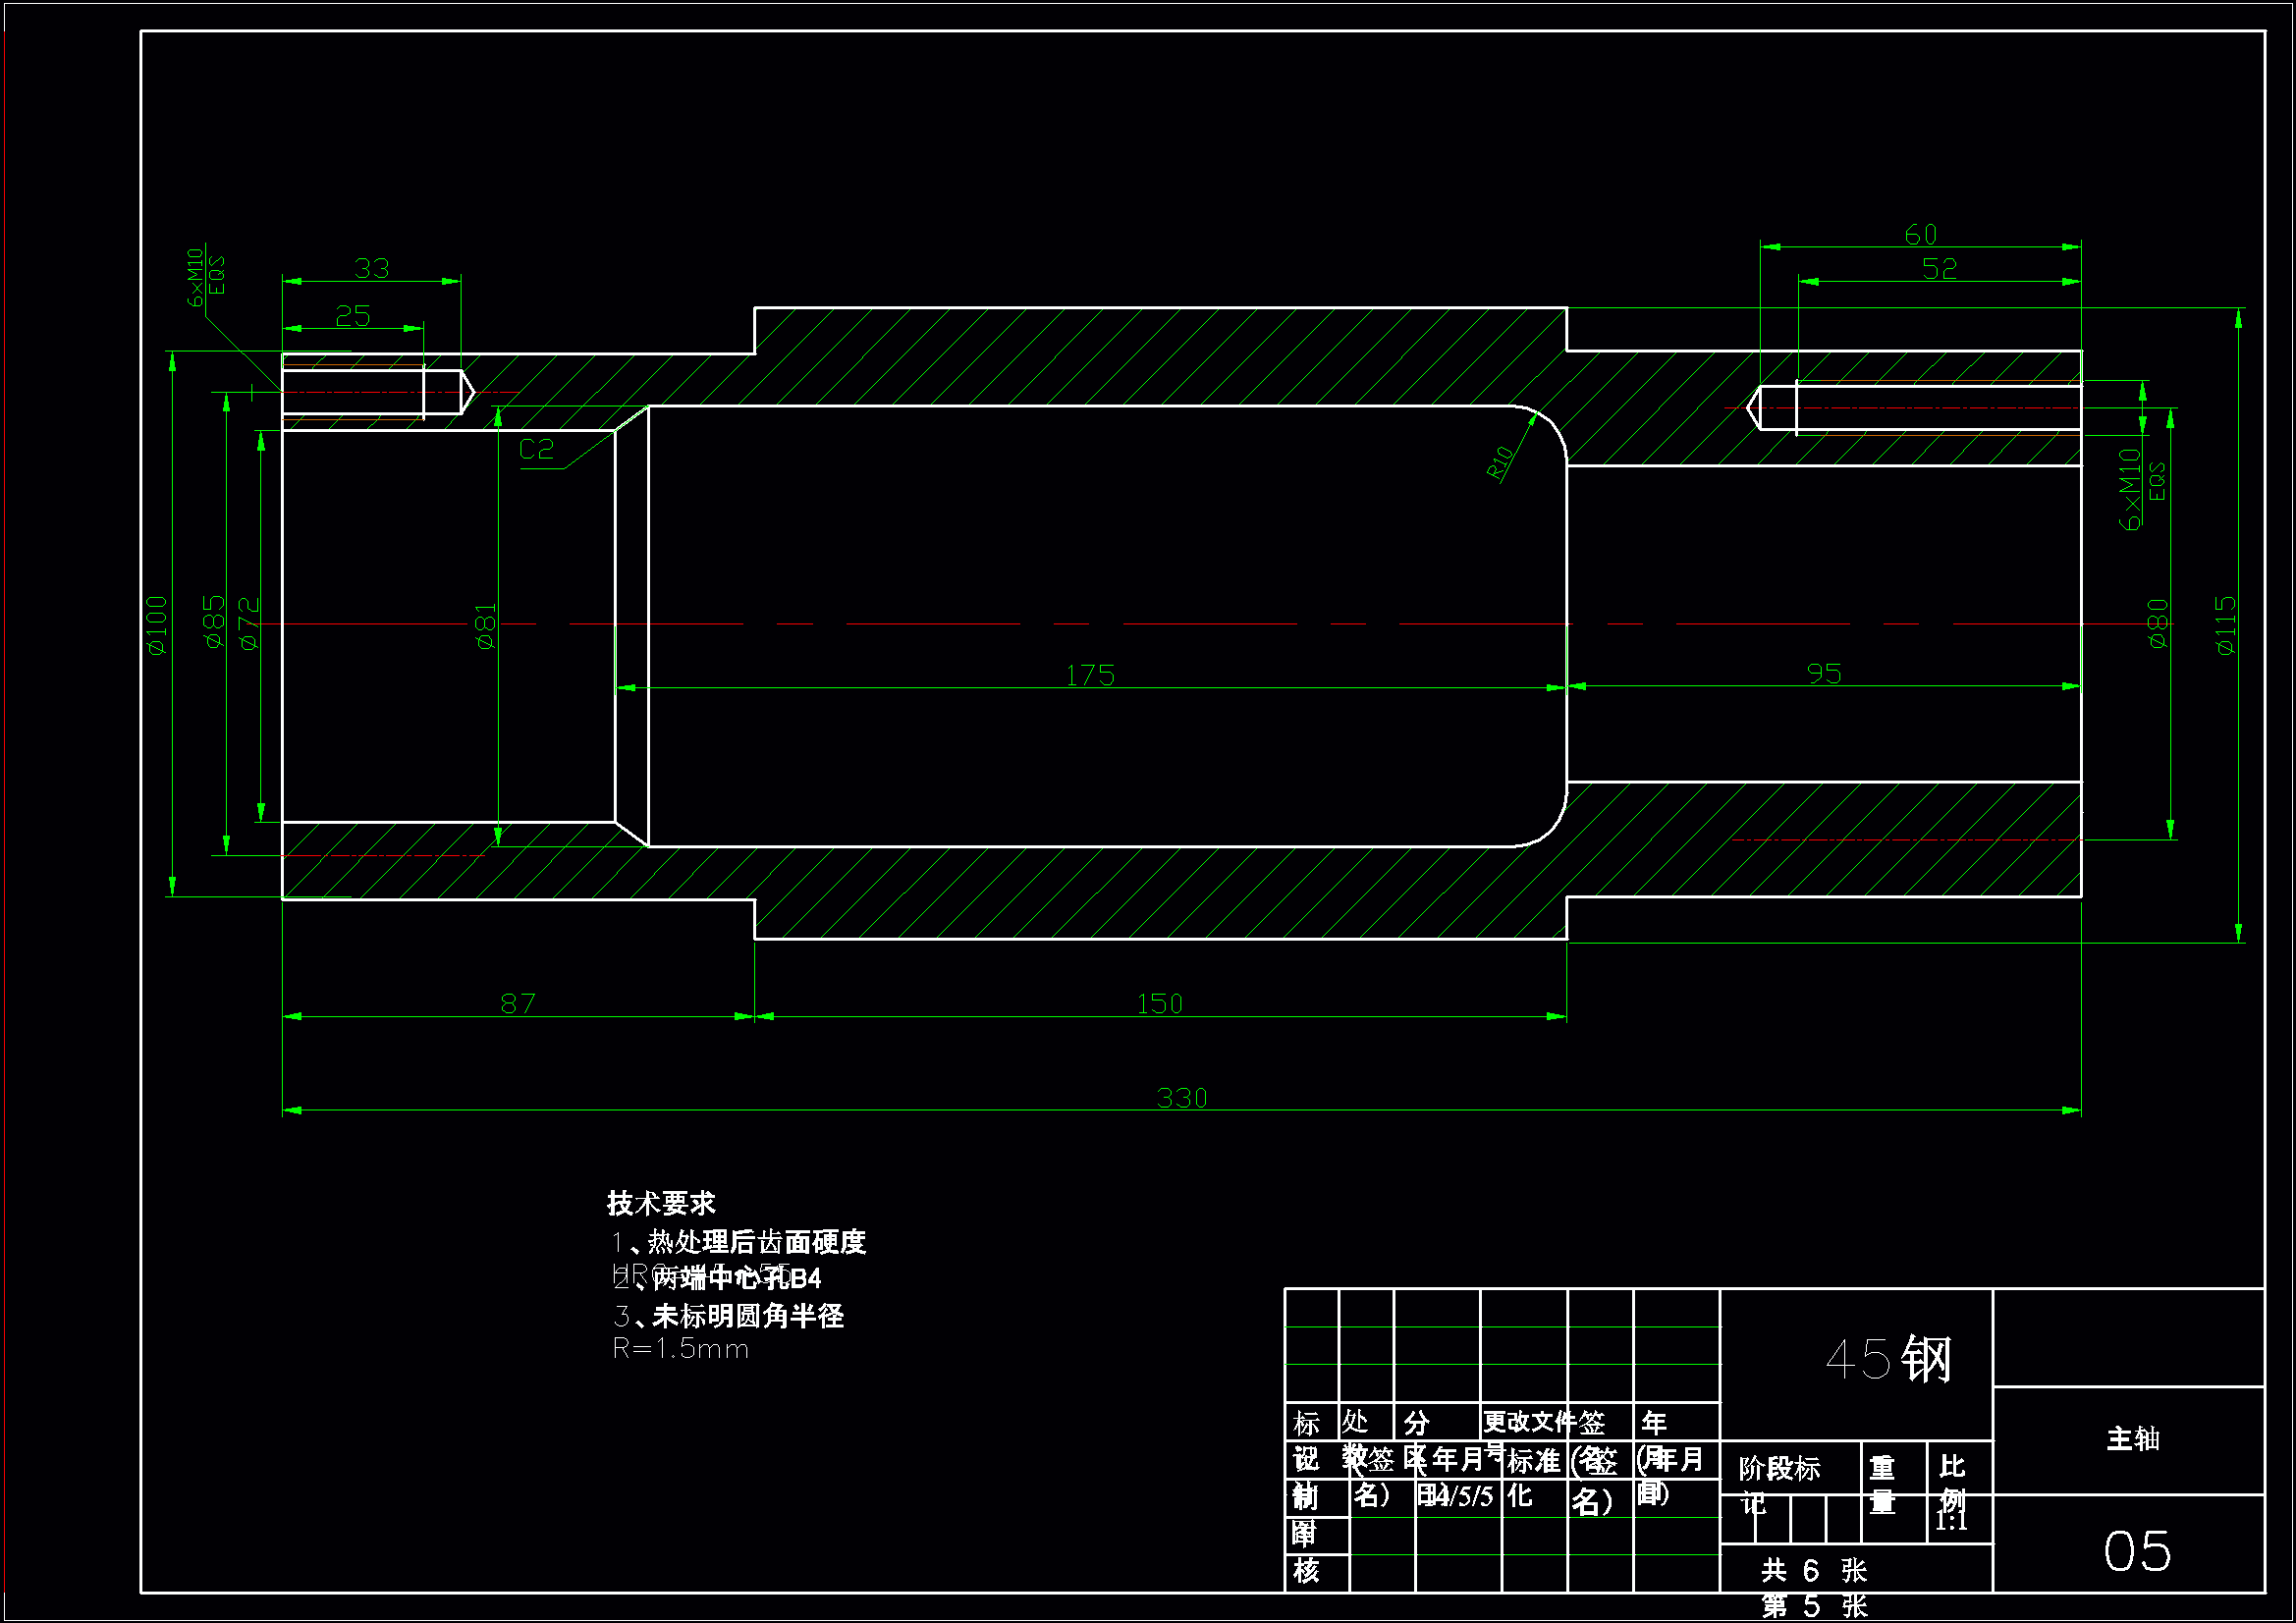
Task: Click the 33 dimension at top left
Action: (x=371, y=268)
